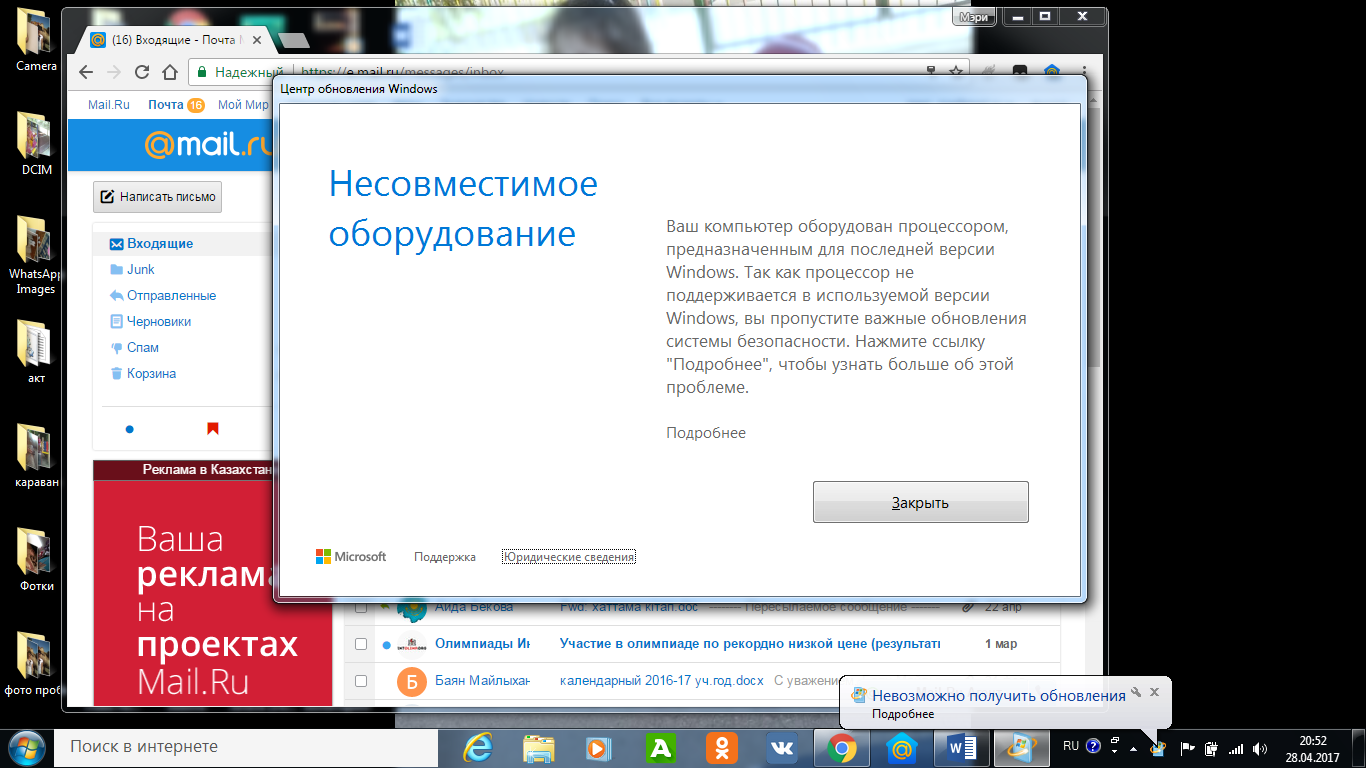Close the Входящие browser tab
The height and width of the screenshot is (768, 1366).
(x=257, y=40)
